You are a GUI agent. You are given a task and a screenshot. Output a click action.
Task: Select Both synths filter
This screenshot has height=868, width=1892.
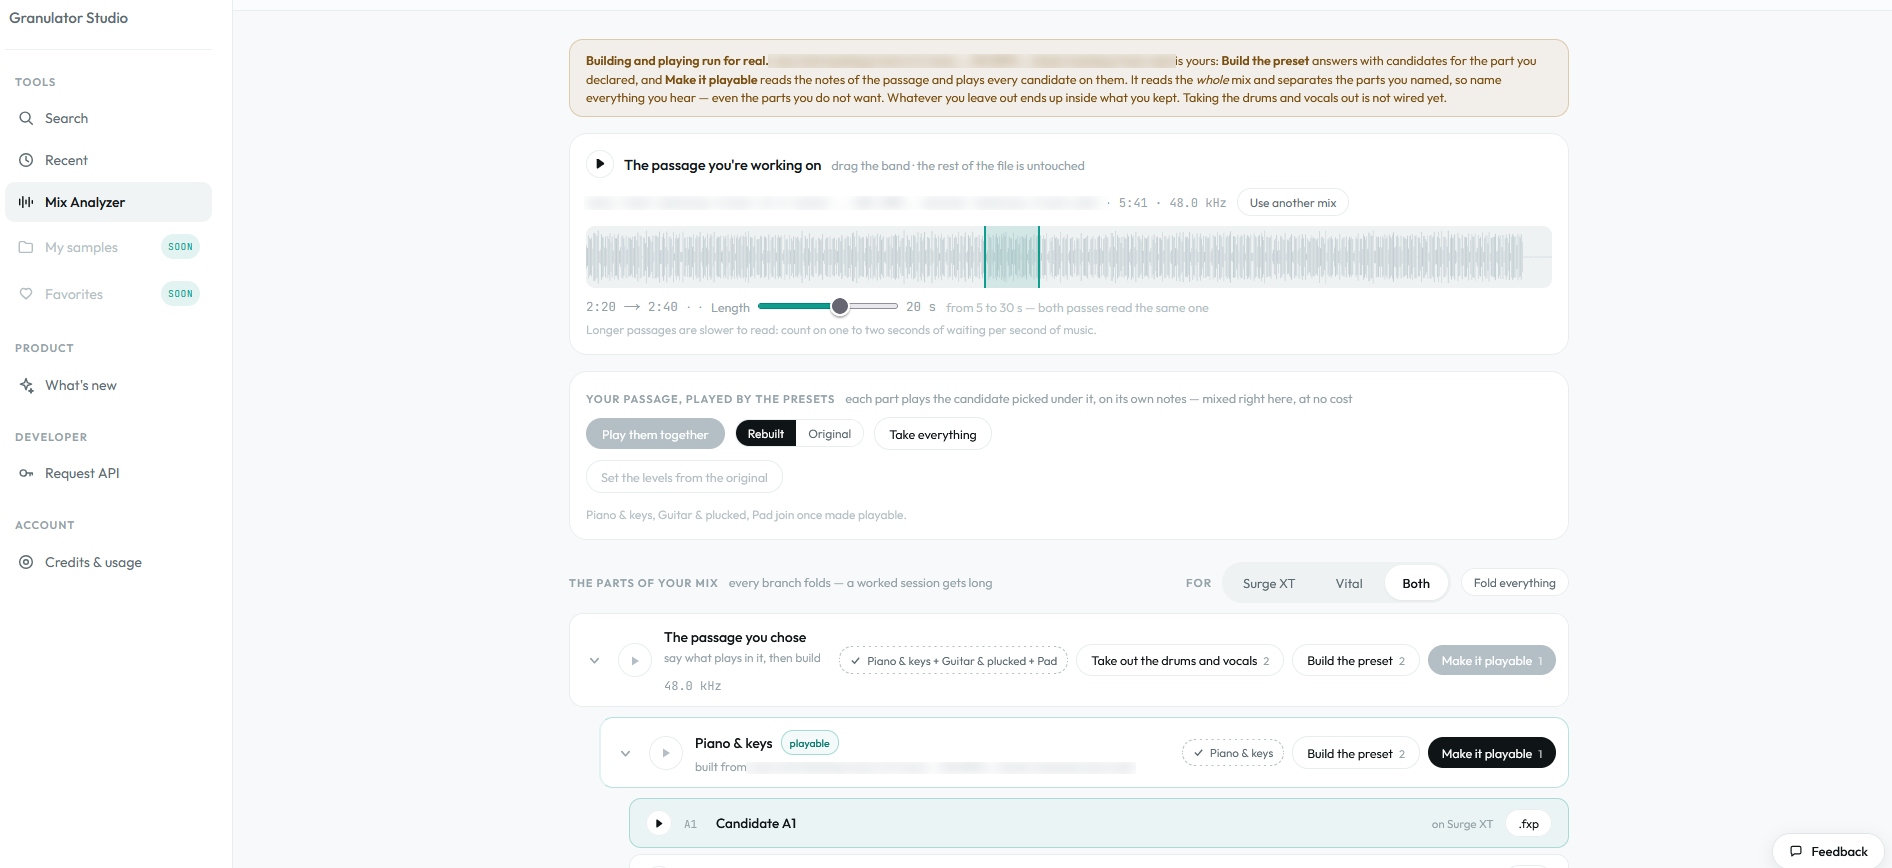(1416, 583)
